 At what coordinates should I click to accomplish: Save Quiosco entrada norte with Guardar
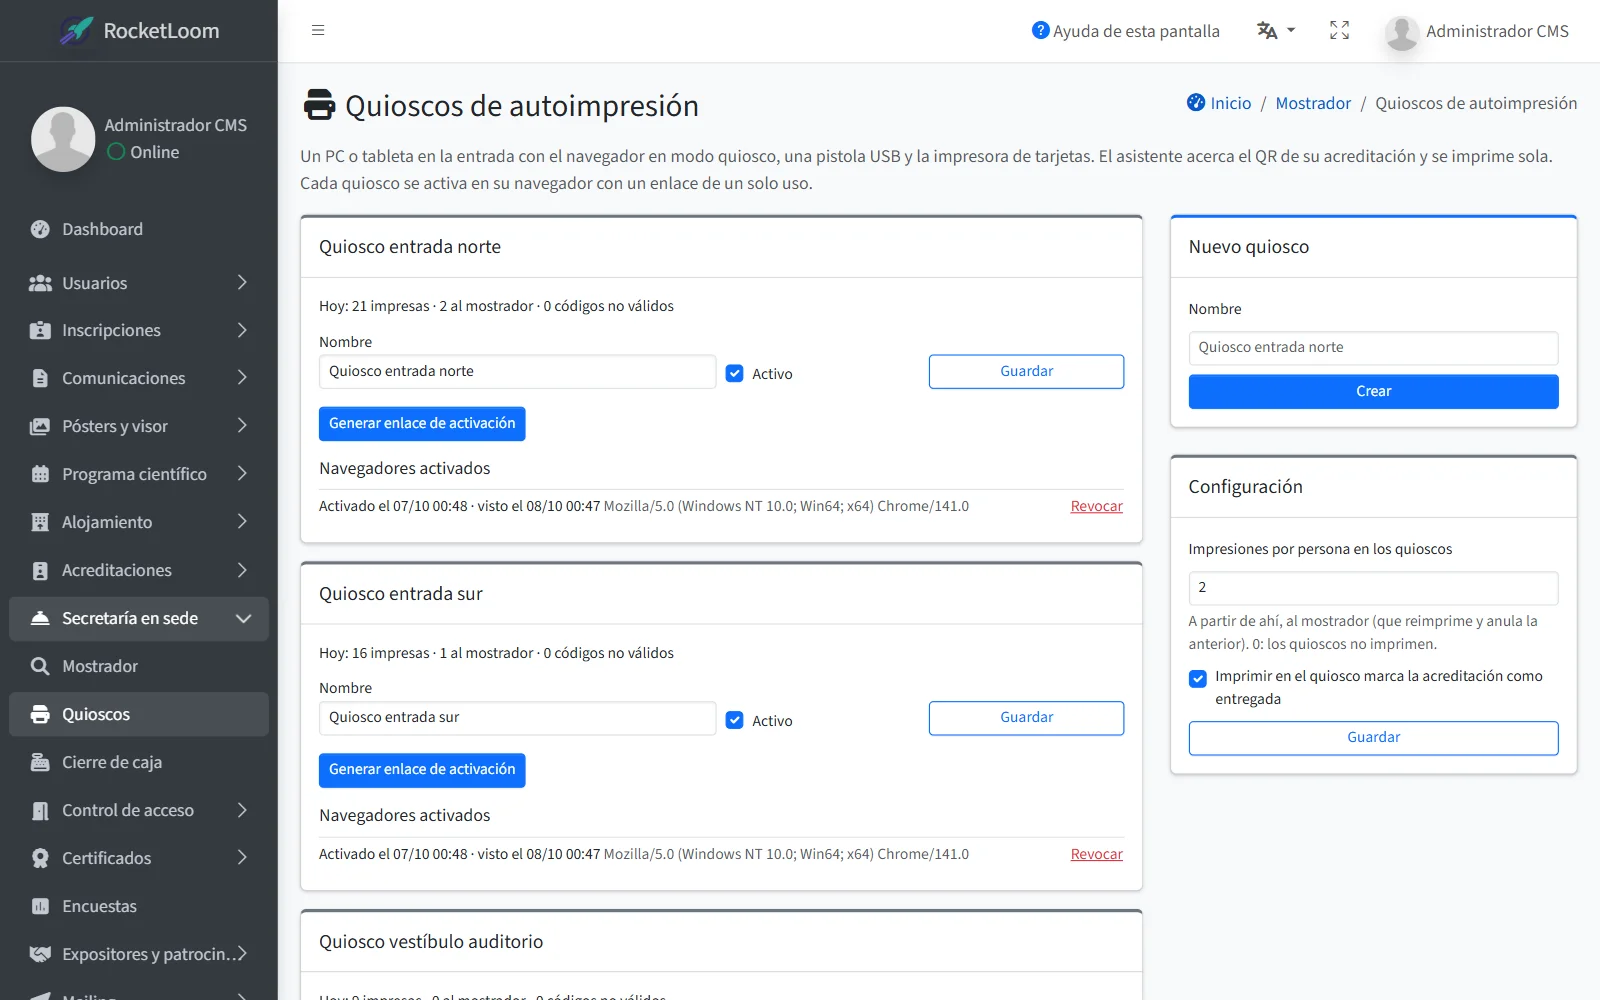coord(1026,371)
